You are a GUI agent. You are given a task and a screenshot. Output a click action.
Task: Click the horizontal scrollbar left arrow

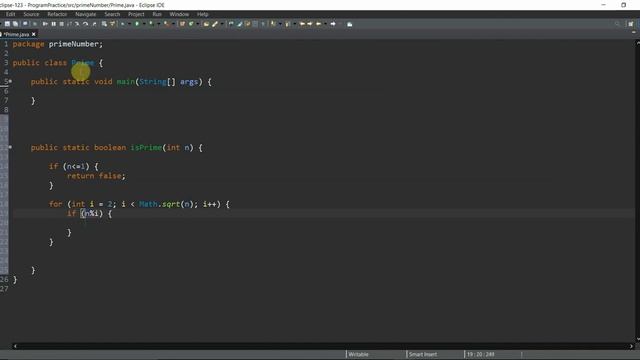[x=15, y=346]
